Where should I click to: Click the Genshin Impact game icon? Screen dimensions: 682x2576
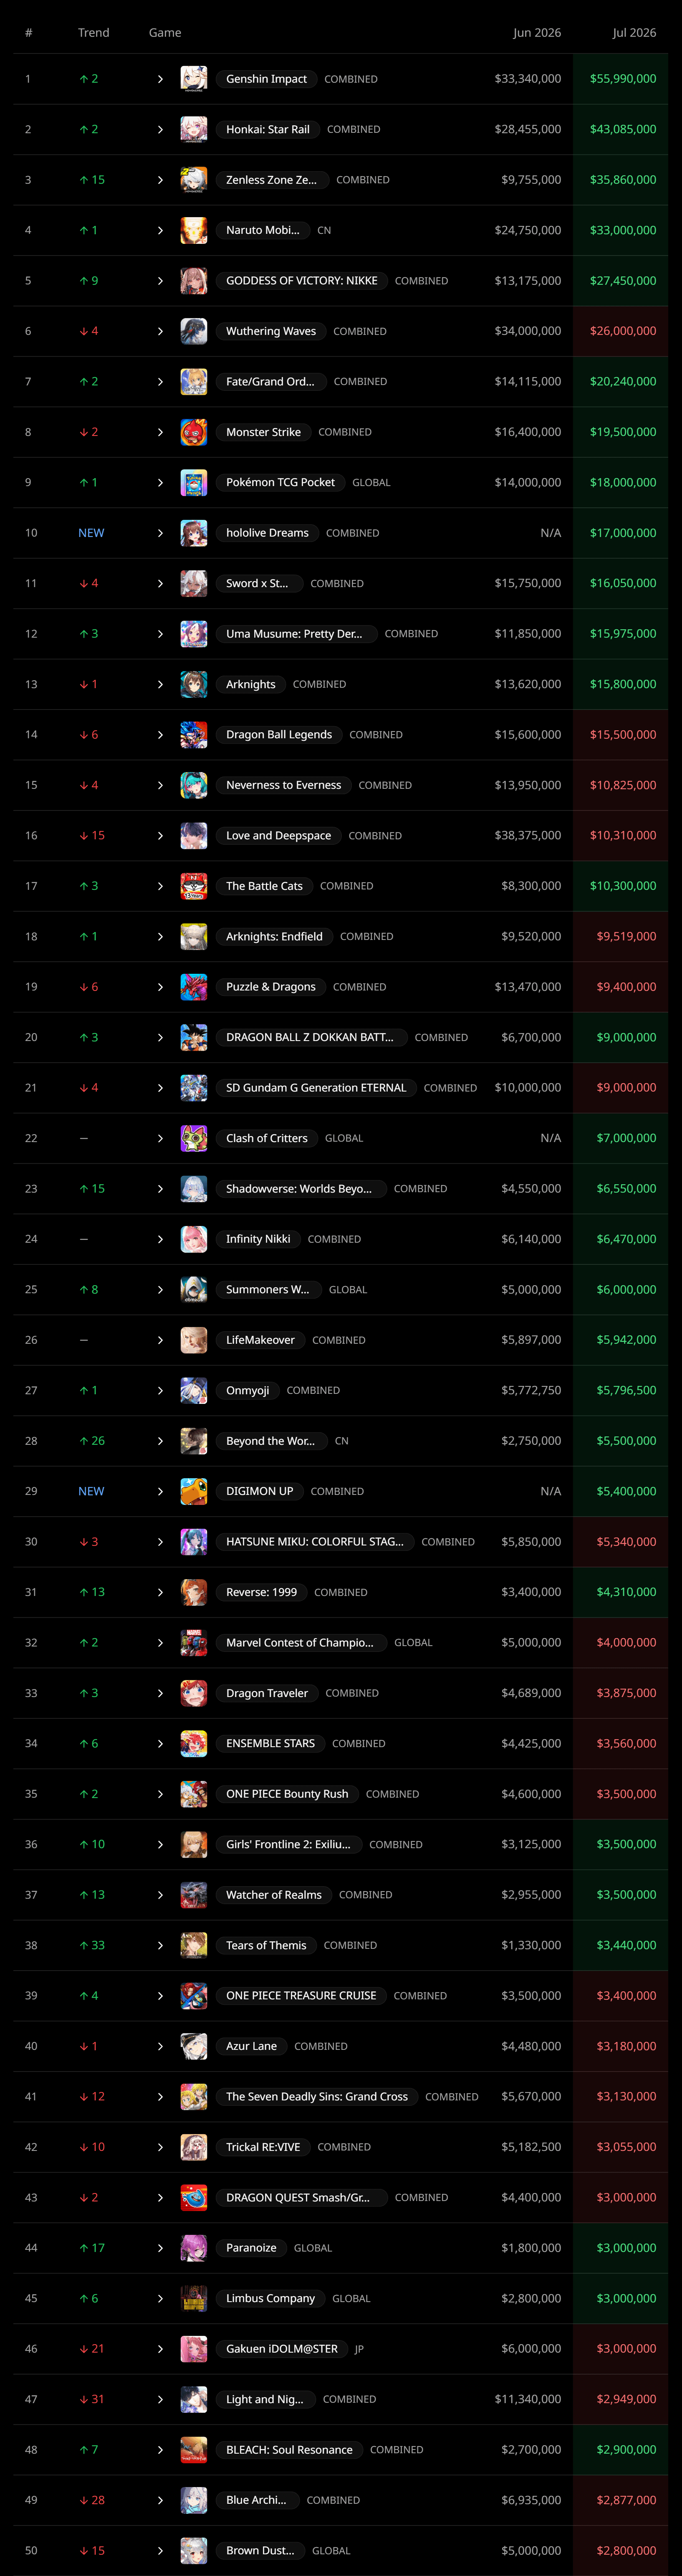click(194, 79)
